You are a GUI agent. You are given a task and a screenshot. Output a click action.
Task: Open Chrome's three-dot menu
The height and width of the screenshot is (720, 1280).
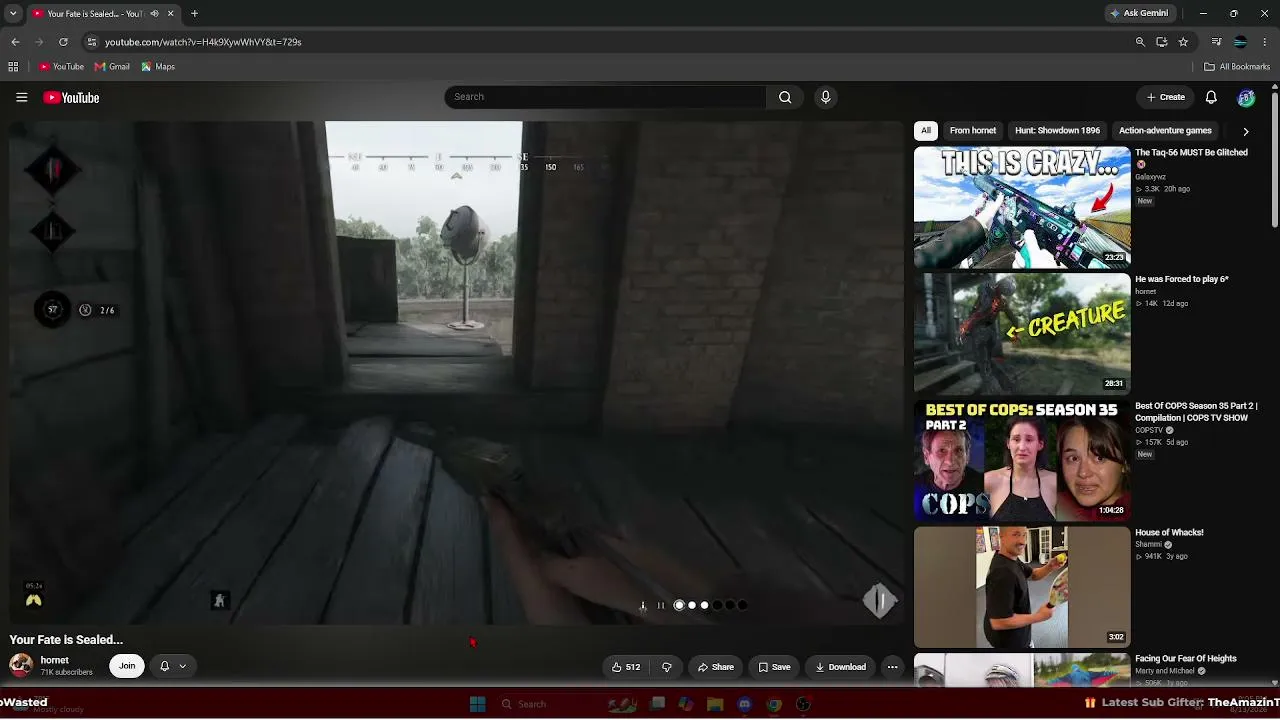pyautogui.click(x=1265, y=42)
